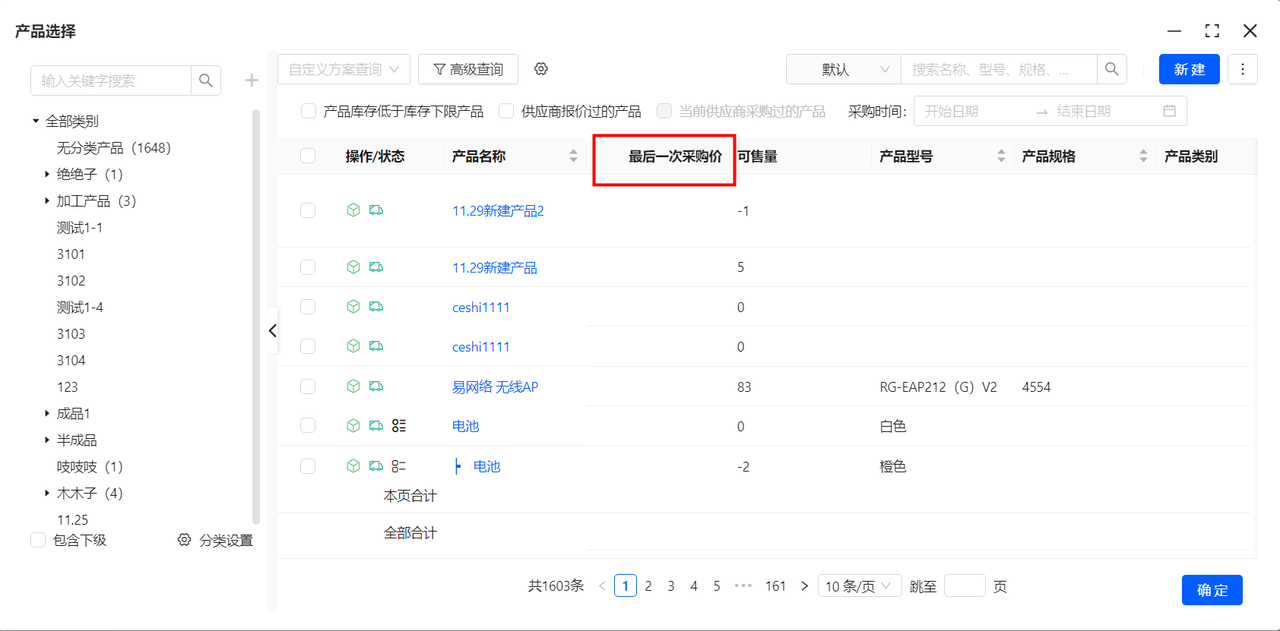Go to page 4
The width and height of the screenshot is (1280, 631).
694,586
